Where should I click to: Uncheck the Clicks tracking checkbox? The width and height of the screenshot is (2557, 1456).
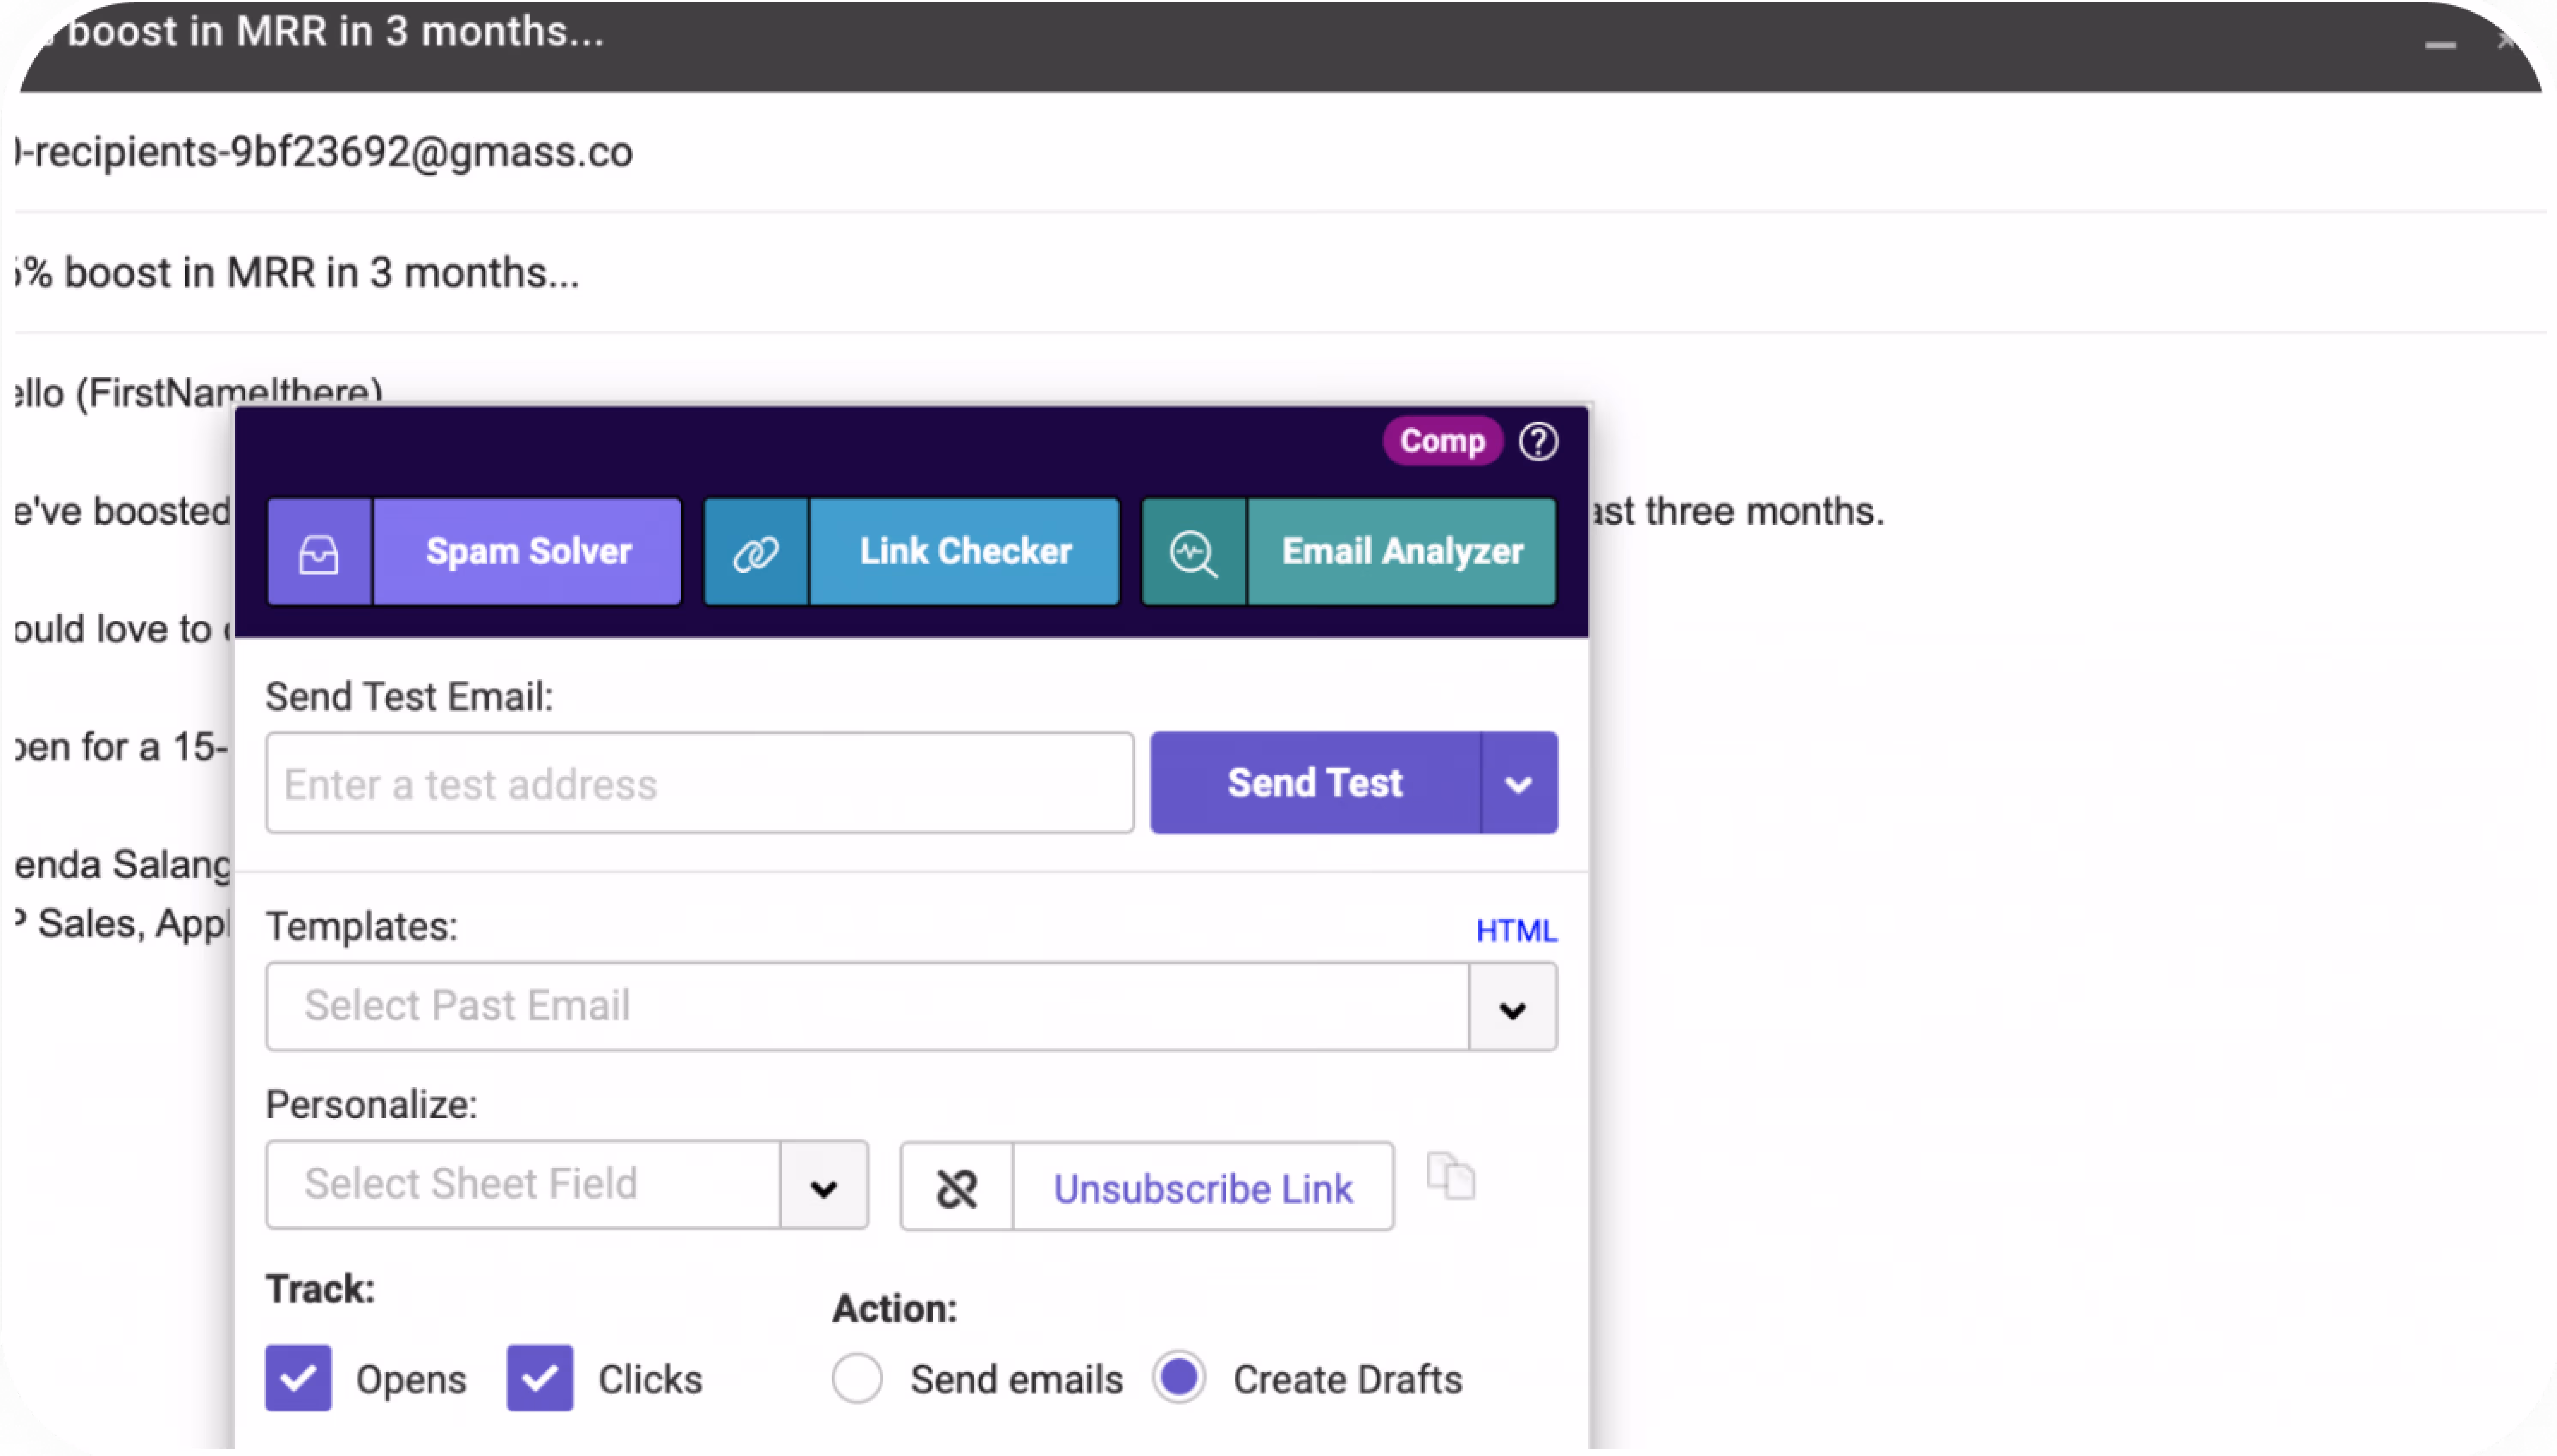(540, 1378)
